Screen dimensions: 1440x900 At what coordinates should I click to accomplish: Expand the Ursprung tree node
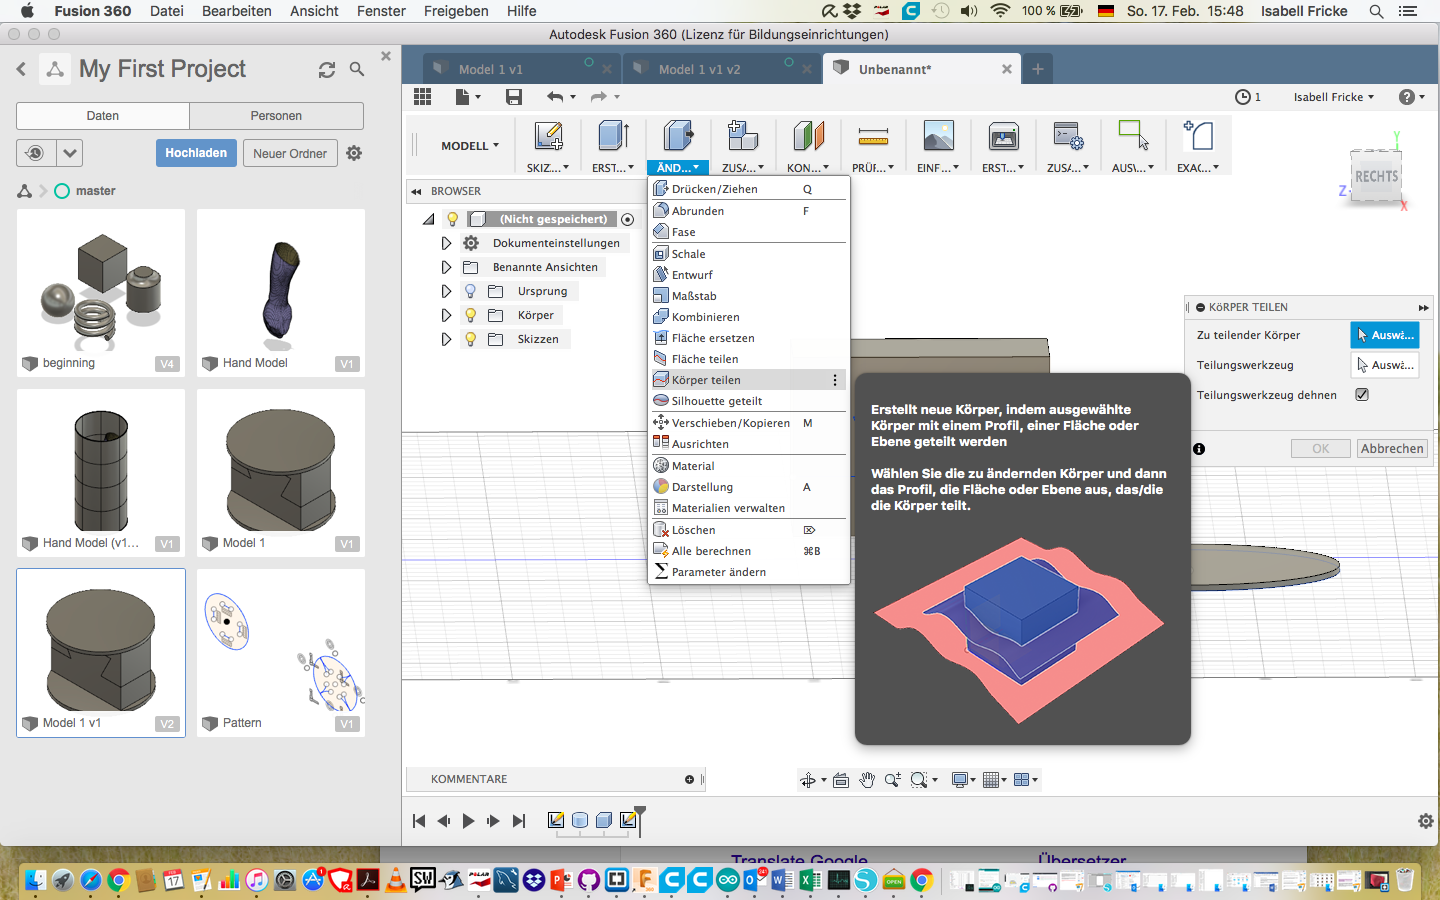pyautogui.click(x=446, y=291)
